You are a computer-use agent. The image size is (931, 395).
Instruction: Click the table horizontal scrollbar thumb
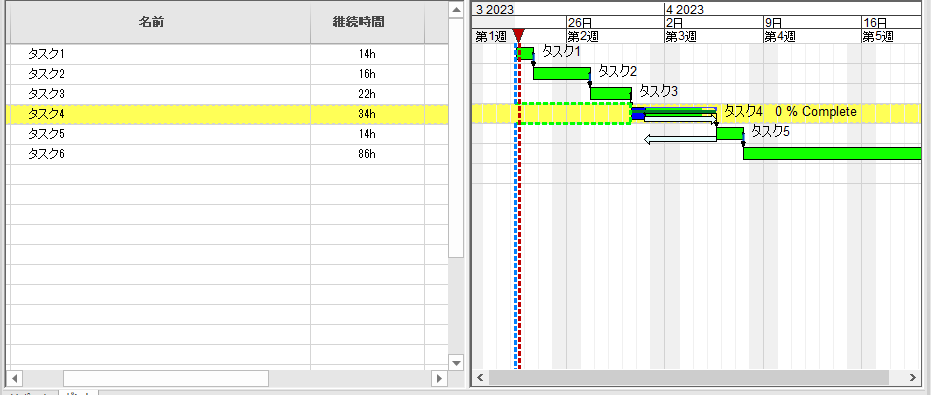point(166,378)
